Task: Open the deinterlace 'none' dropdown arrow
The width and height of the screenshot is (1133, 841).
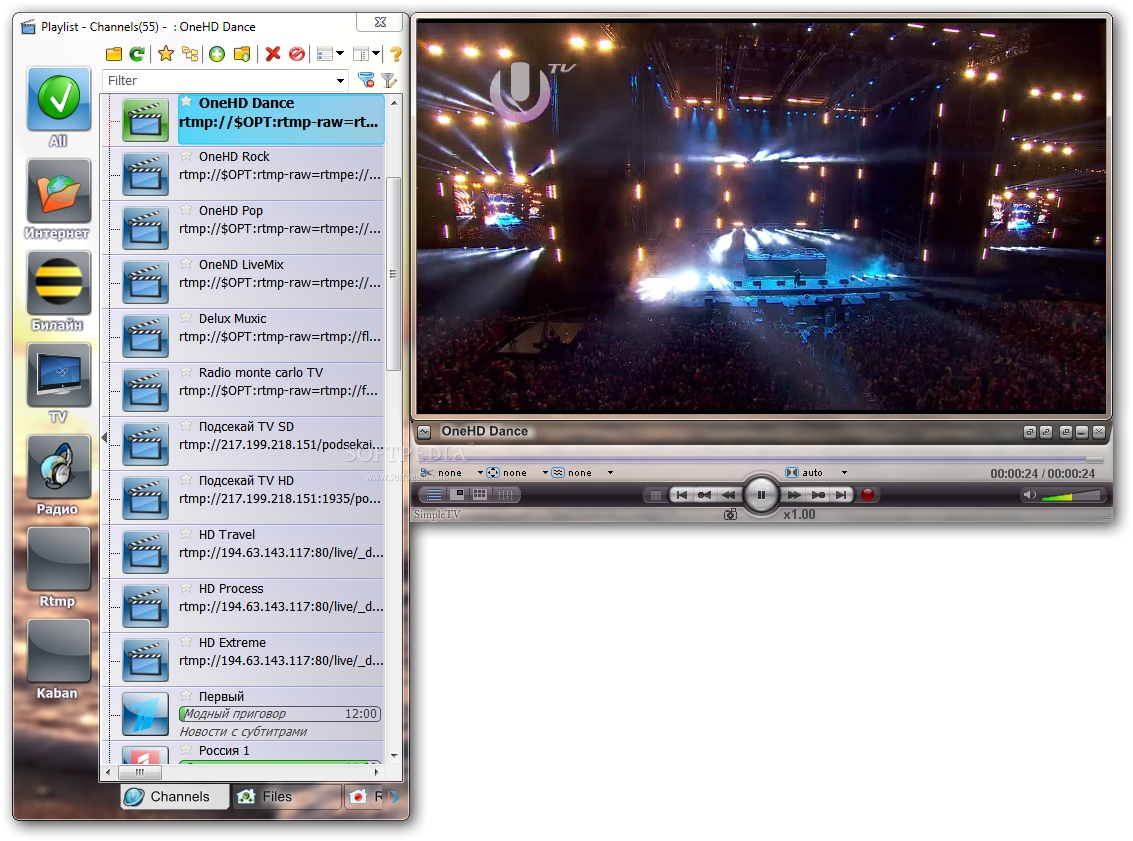Action: pyautogui.click(x=611, y=473)
